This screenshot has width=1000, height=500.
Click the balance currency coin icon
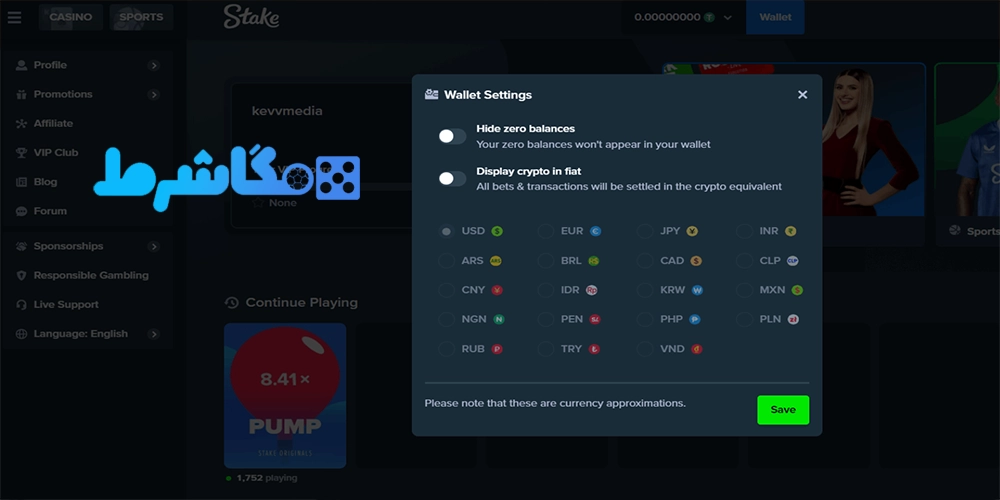(709, 17)
